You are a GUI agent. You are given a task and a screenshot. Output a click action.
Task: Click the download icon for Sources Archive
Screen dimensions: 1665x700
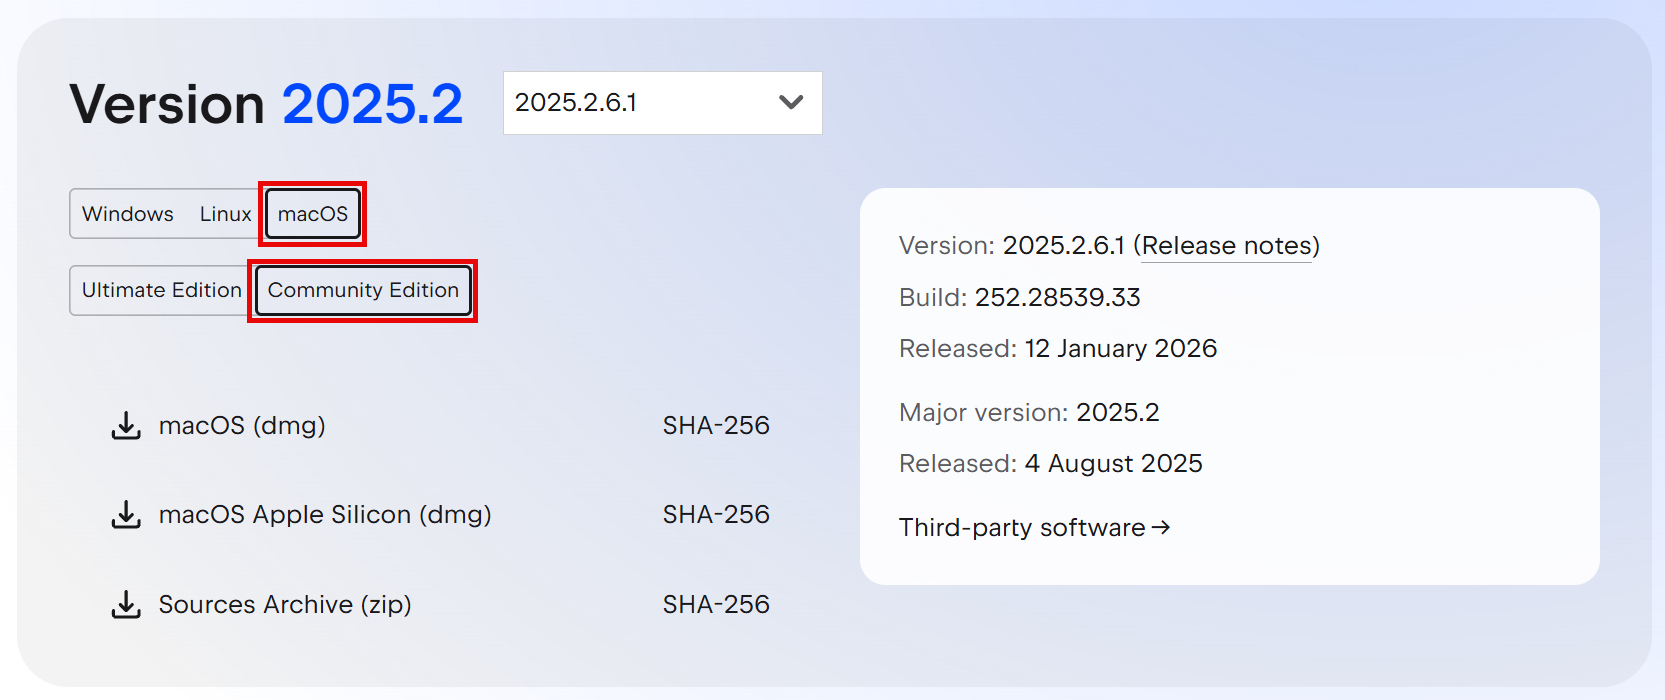pos(126,605)
